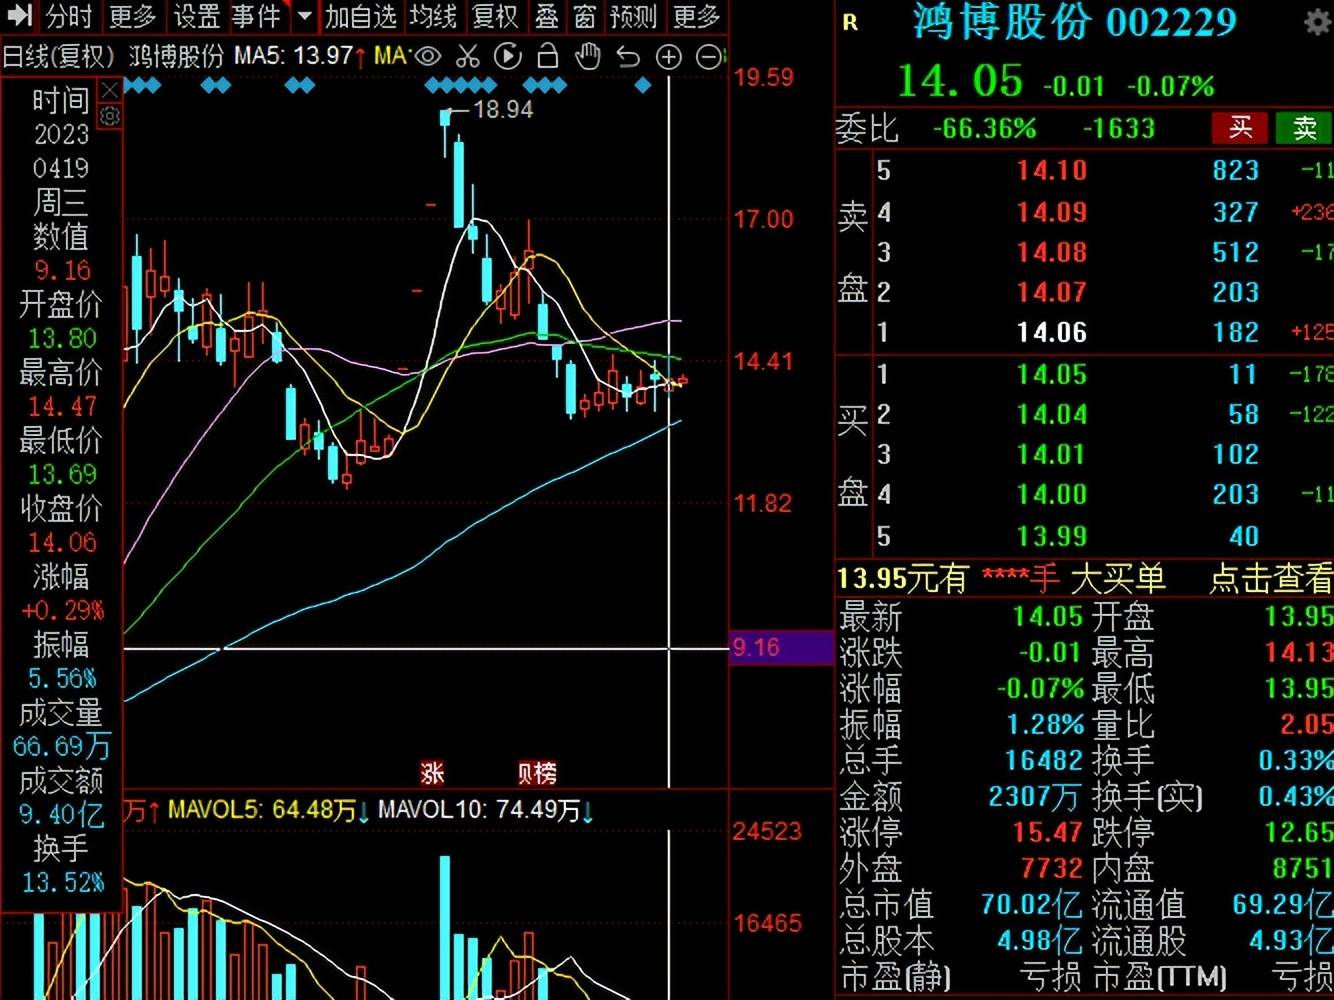Screen dimensions: 1334x1000
Task: Open the first 更多 menu
Action: (x=132, y=16)
